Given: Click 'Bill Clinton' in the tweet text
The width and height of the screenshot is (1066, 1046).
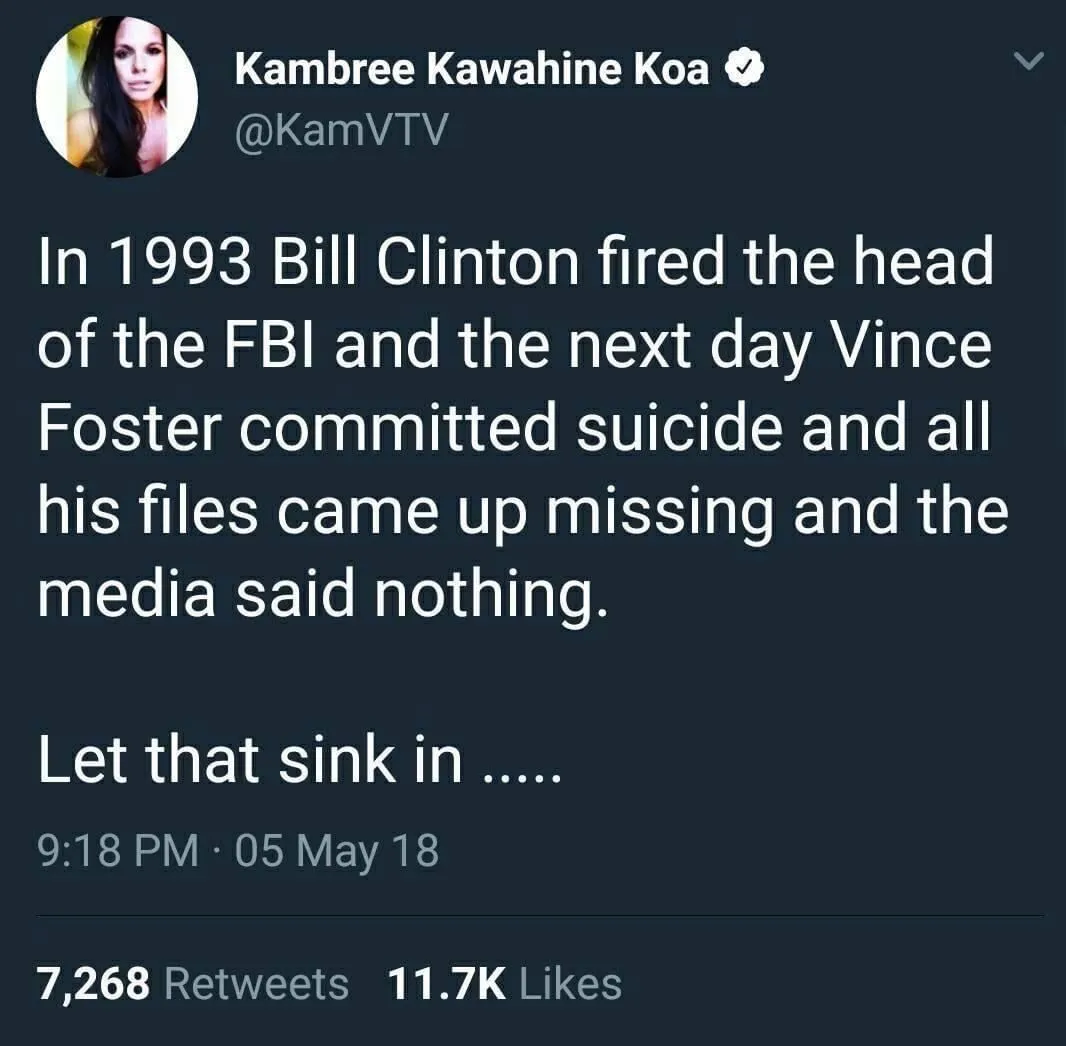Looking at the screenshot, I should [409, 263].
